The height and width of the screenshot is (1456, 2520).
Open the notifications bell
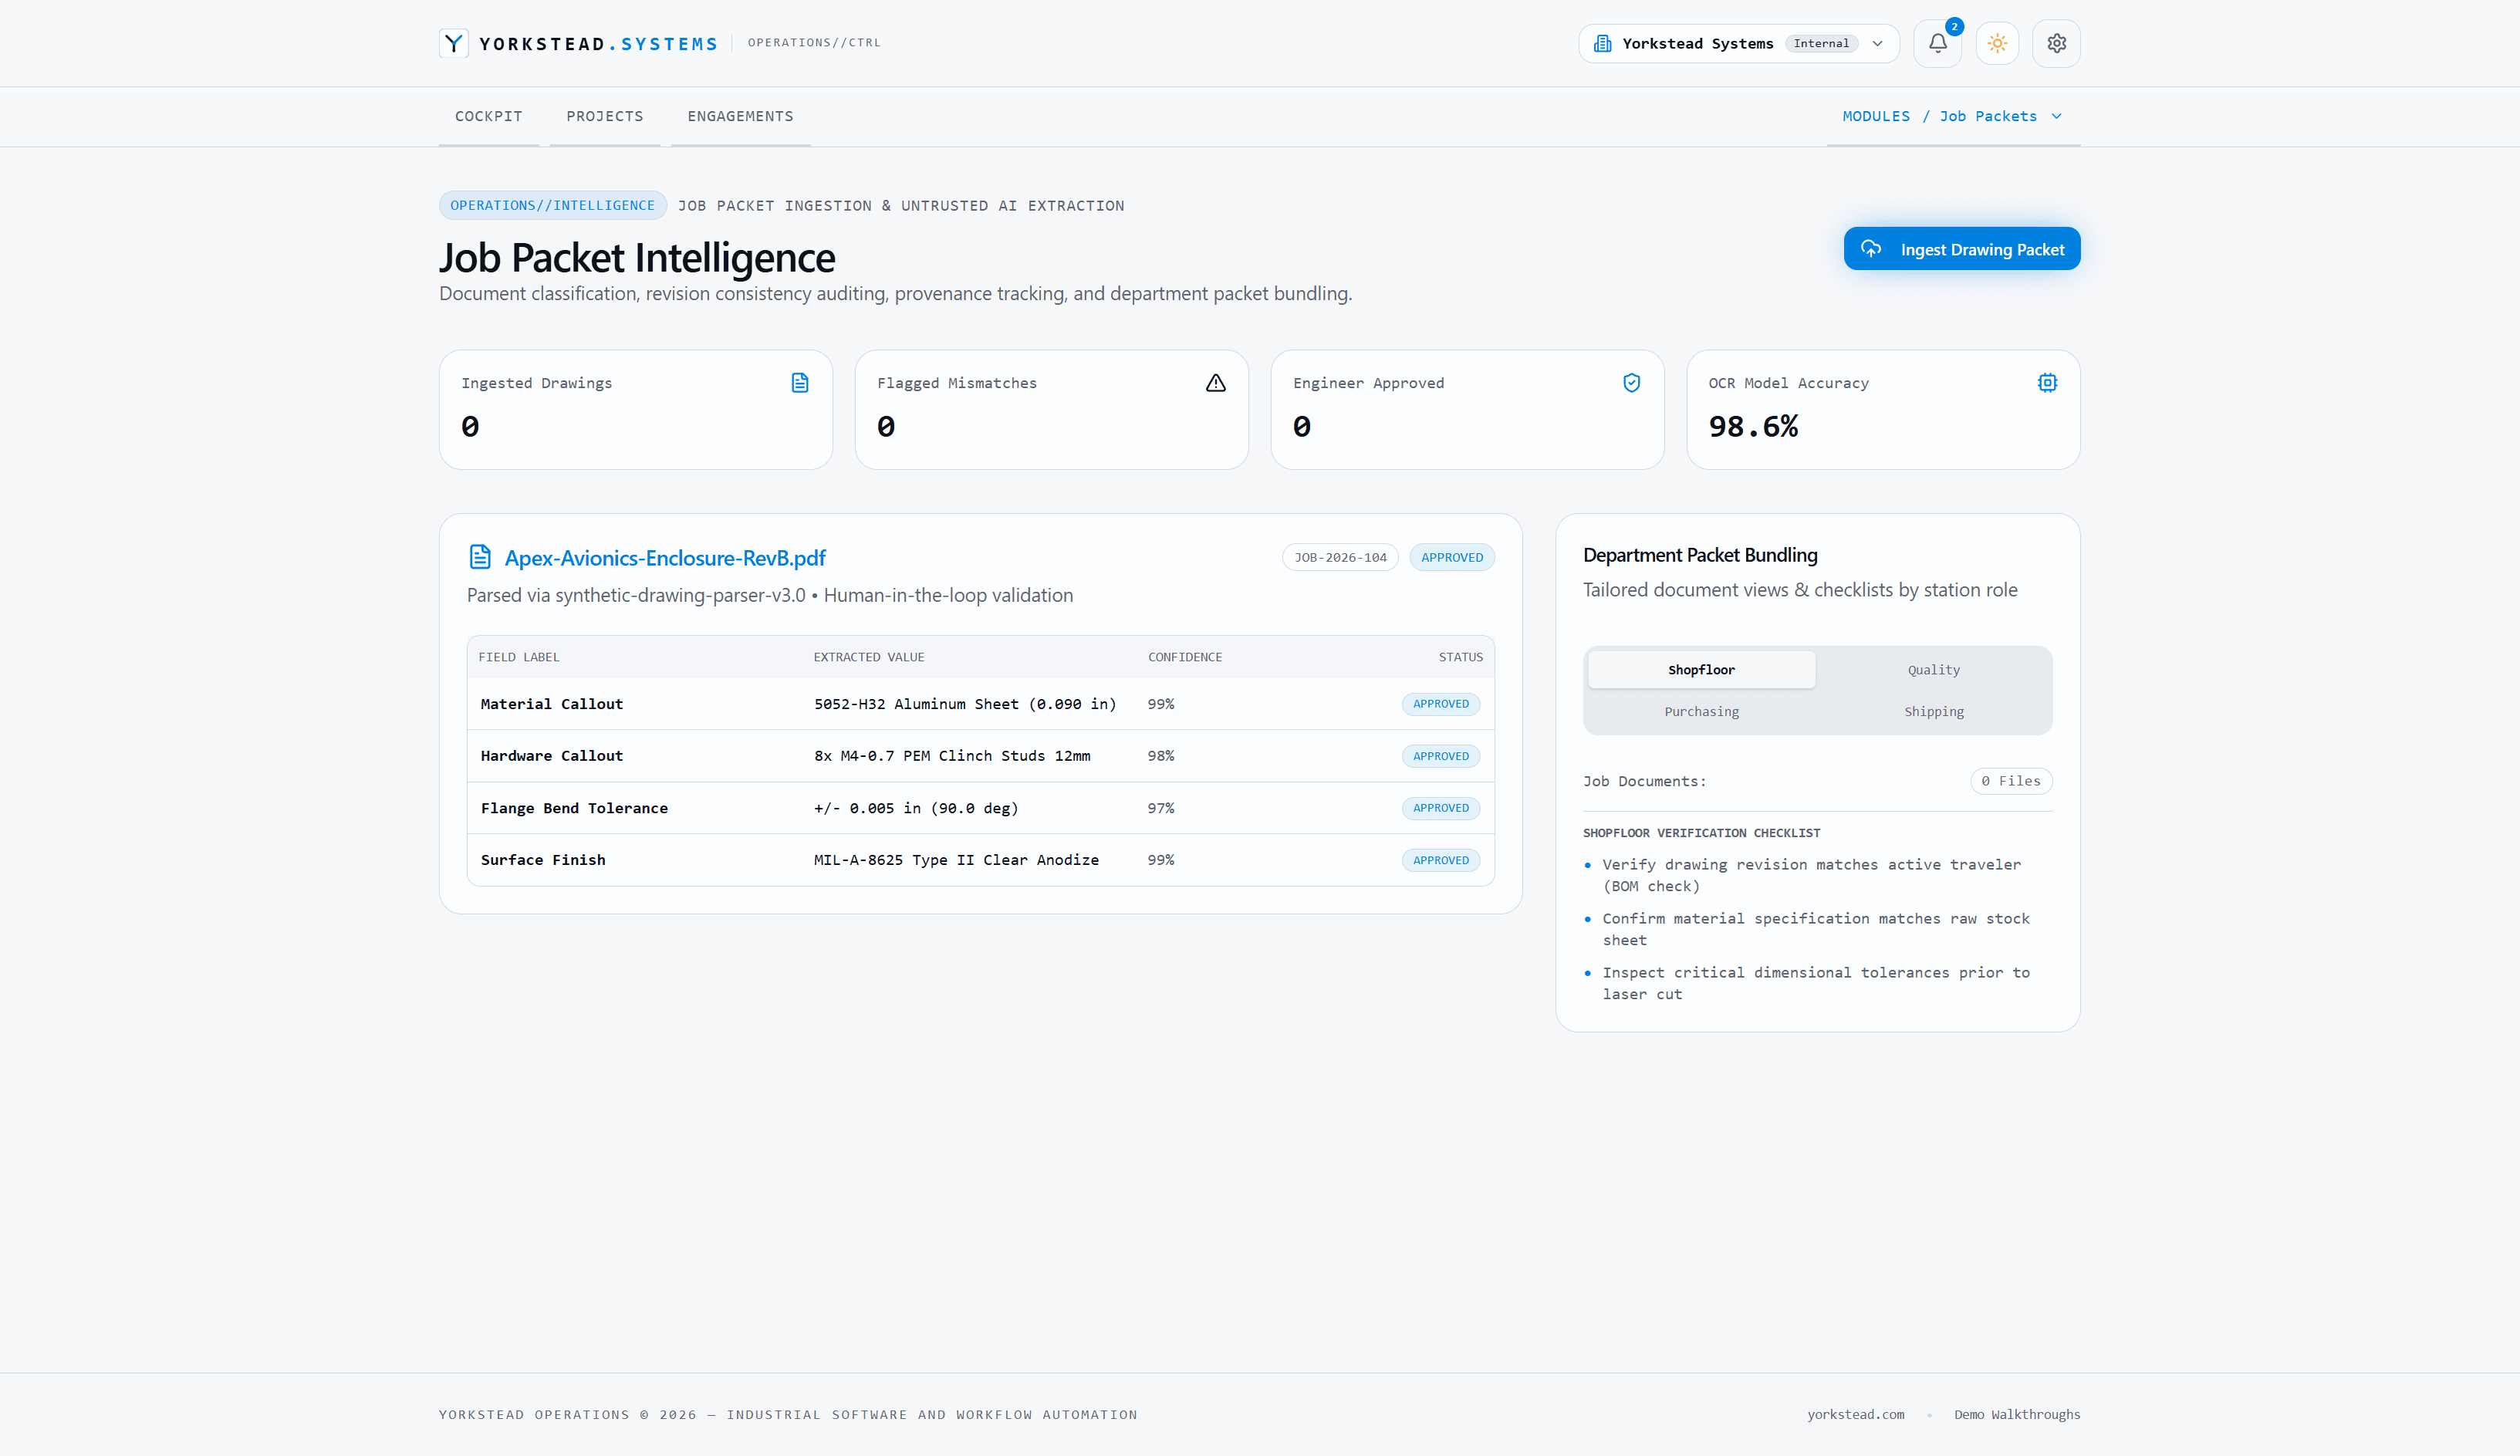pyautogui.click(x=1937, y=43)
